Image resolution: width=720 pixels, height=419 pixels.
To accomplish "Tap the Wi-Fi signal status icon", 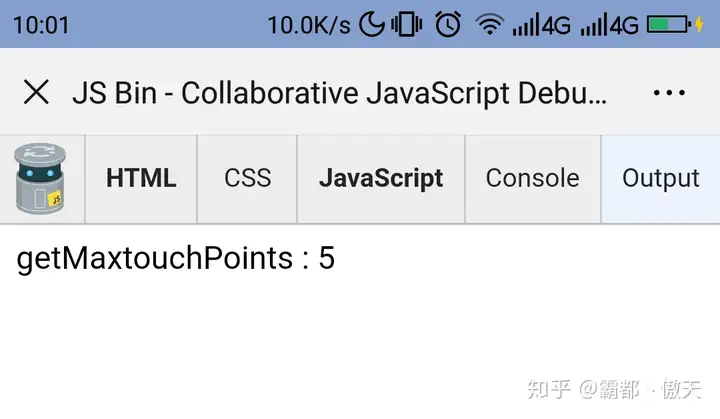I will tap(489, 25).
